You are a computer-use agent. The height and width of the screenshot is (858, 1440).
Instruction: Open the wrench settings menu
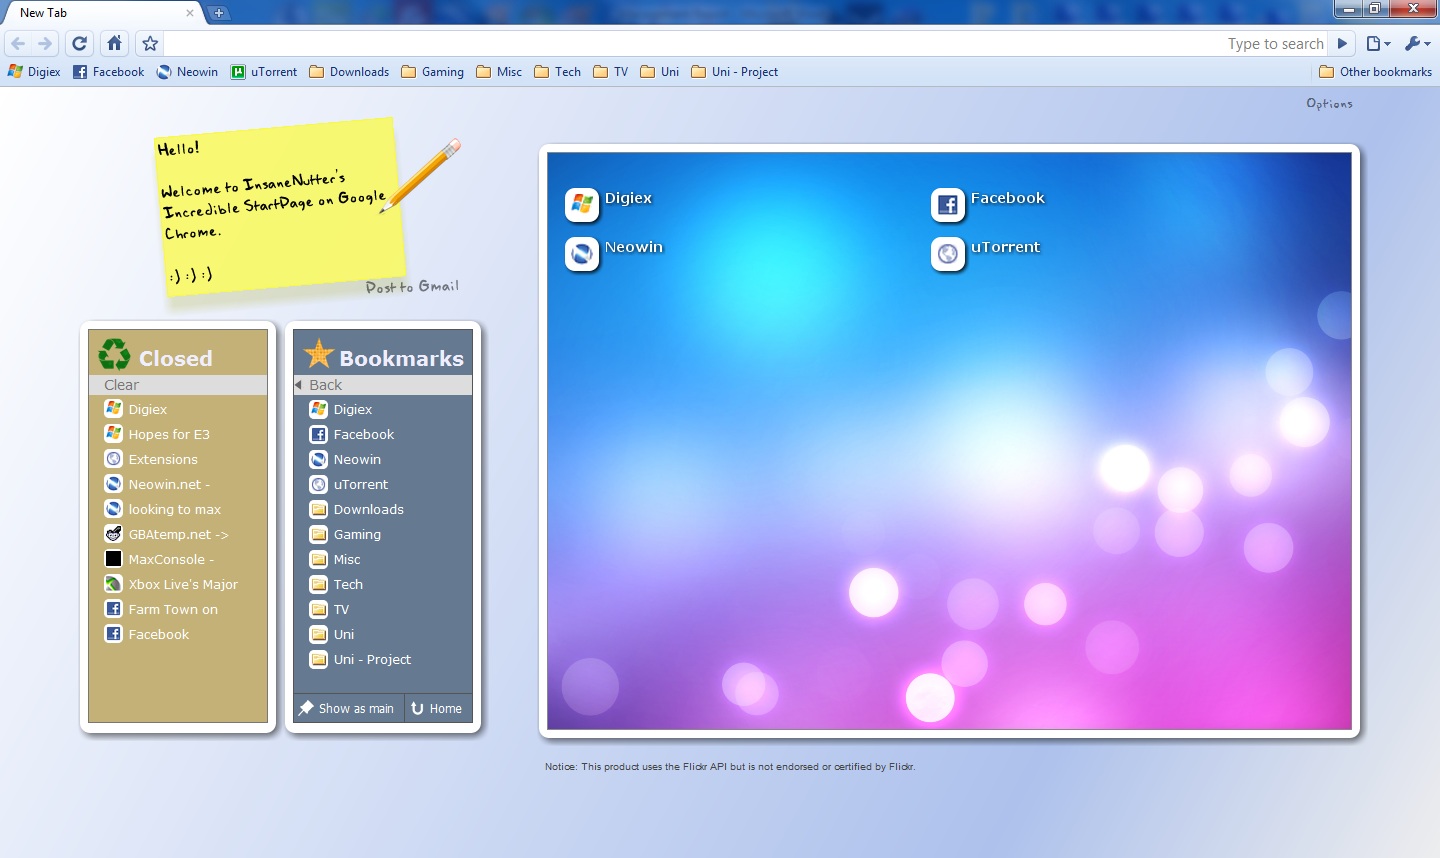pyautogui.click(x=1416, y=43)
